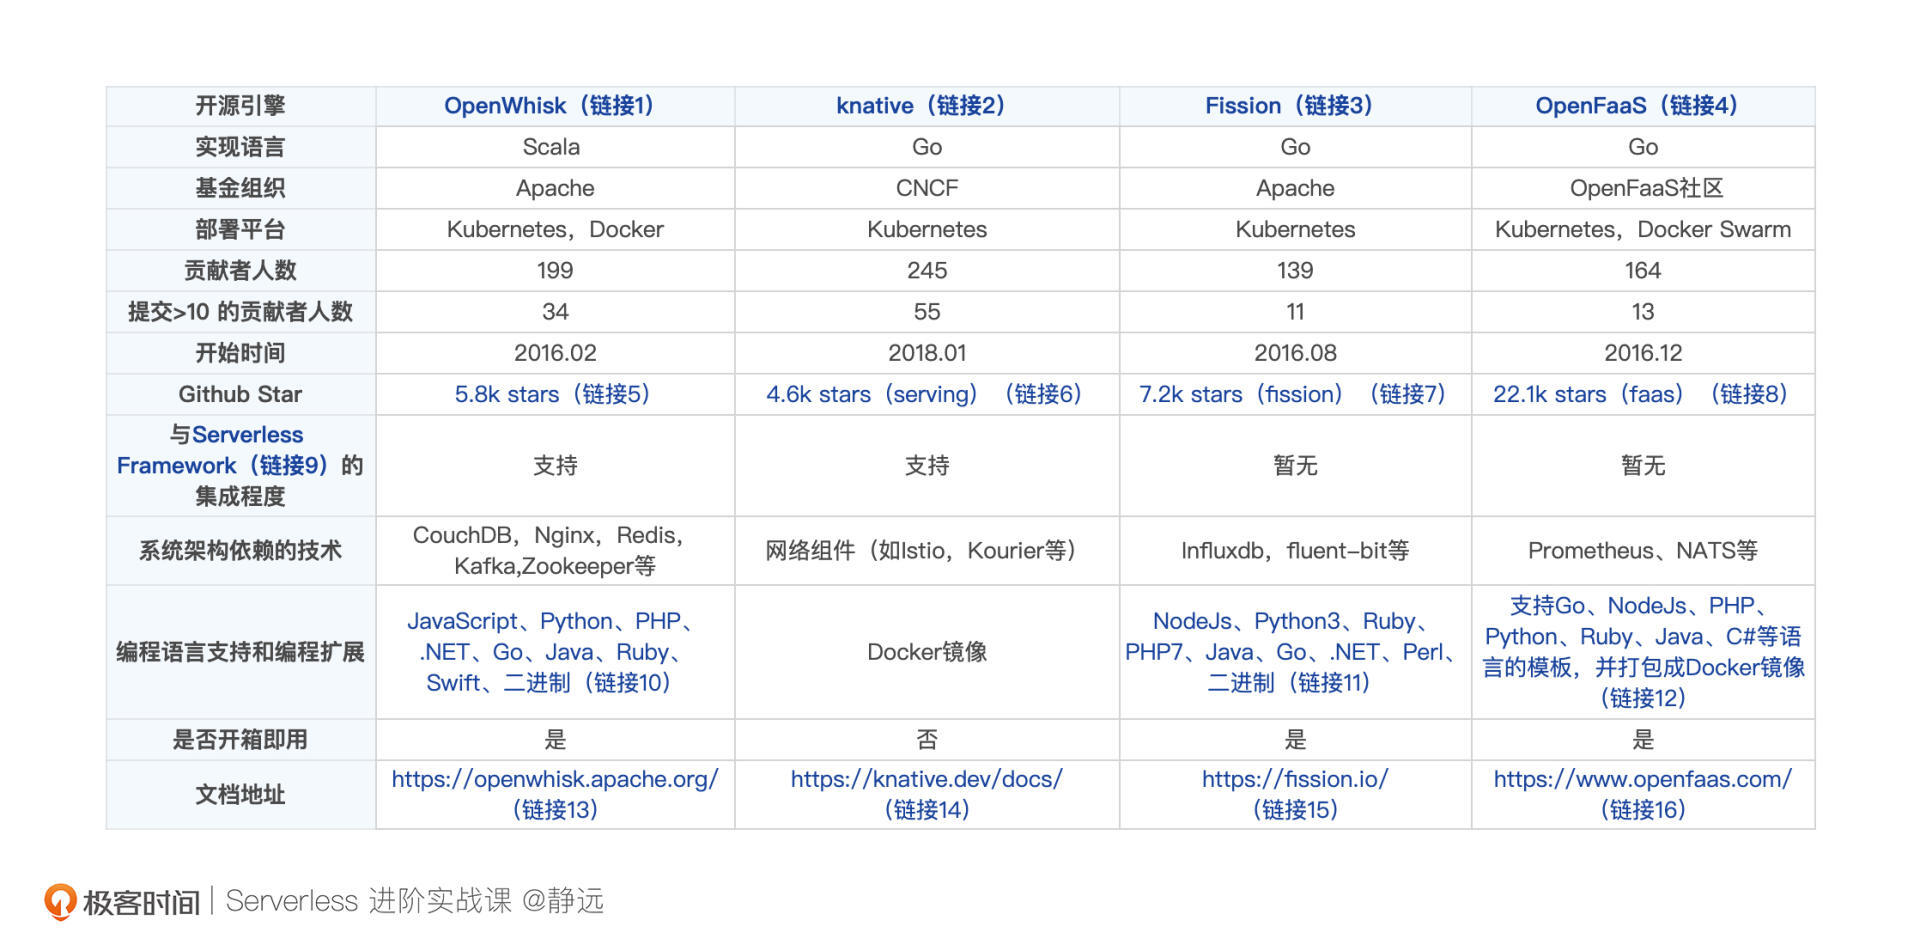Open https://knative.dev/docs/ documentation link
This screenshot has width=1920, height=951.
point(926,779)
